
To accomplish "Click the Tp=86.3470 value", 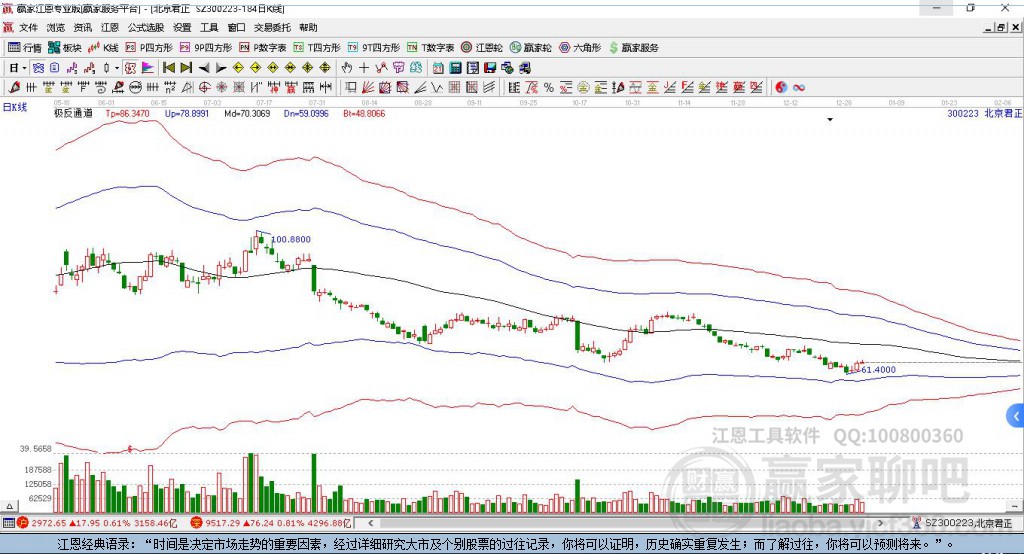I will click(127, 114).
